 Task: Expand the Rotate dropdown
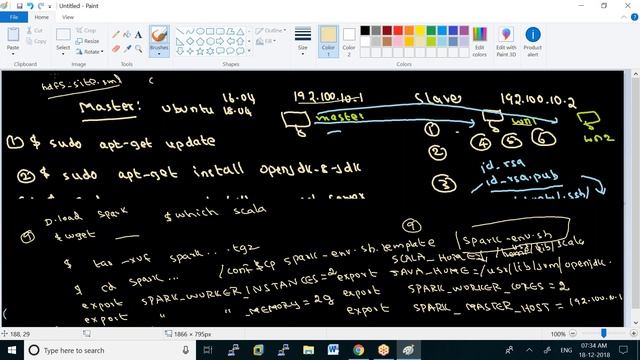[x=102, y=52]
